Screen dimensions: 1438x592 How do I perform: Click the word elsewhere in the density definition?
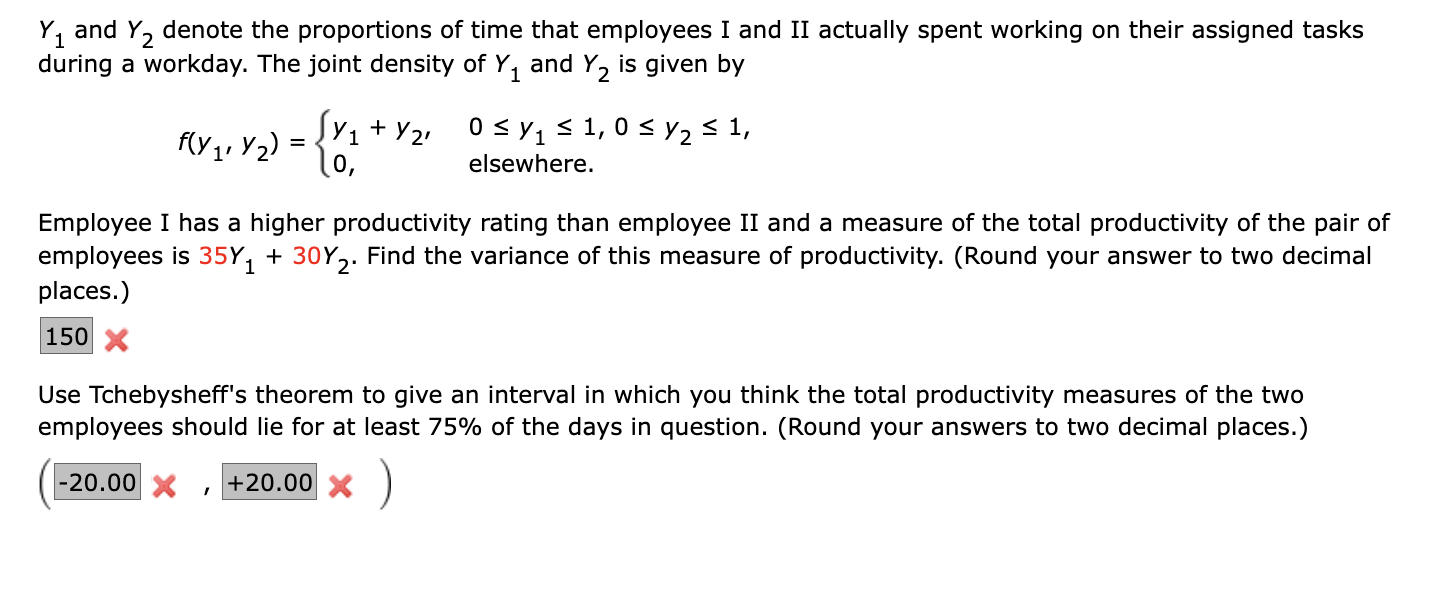[x=529, y=164]
